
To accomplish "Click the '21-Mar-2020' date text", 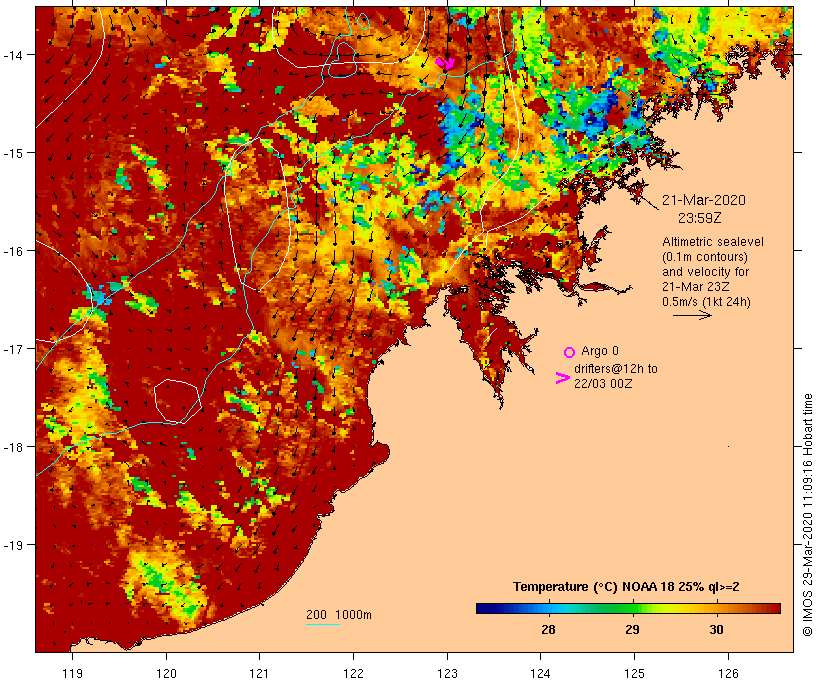I will [703, 200].
